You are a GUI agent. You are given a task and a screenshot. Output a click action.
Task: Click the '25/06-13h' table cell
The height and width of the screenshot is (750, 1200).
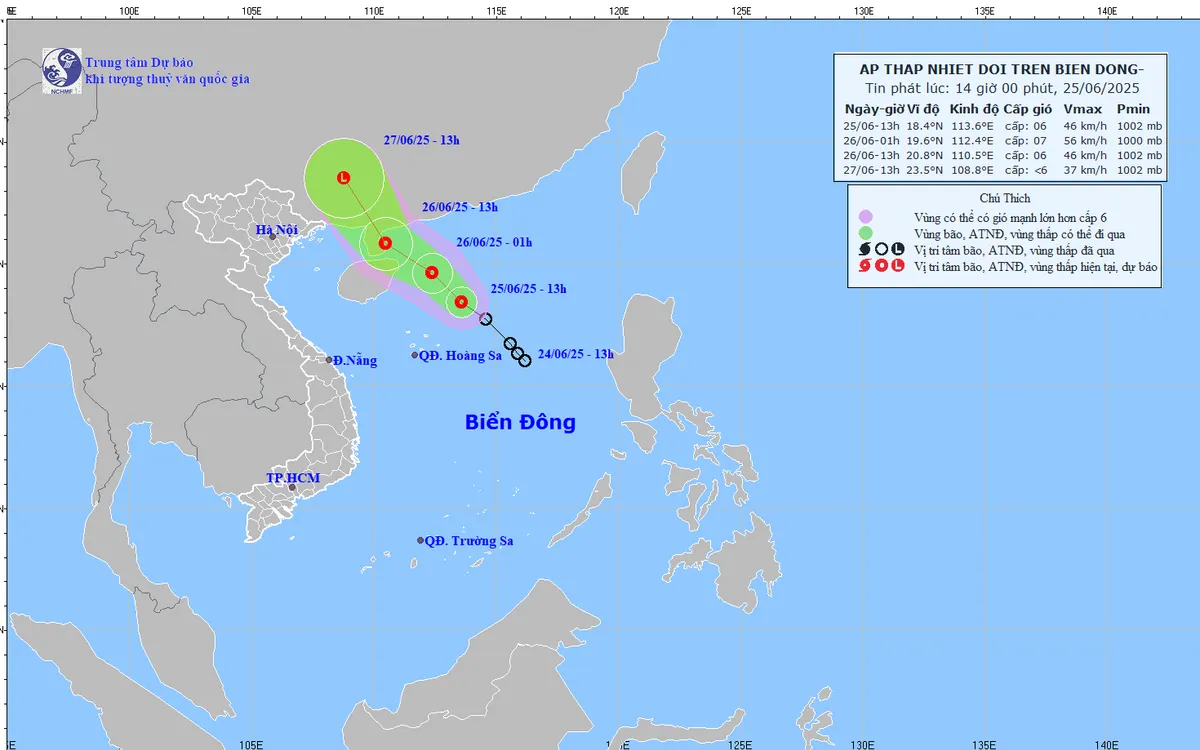click(x=873, y=126)
